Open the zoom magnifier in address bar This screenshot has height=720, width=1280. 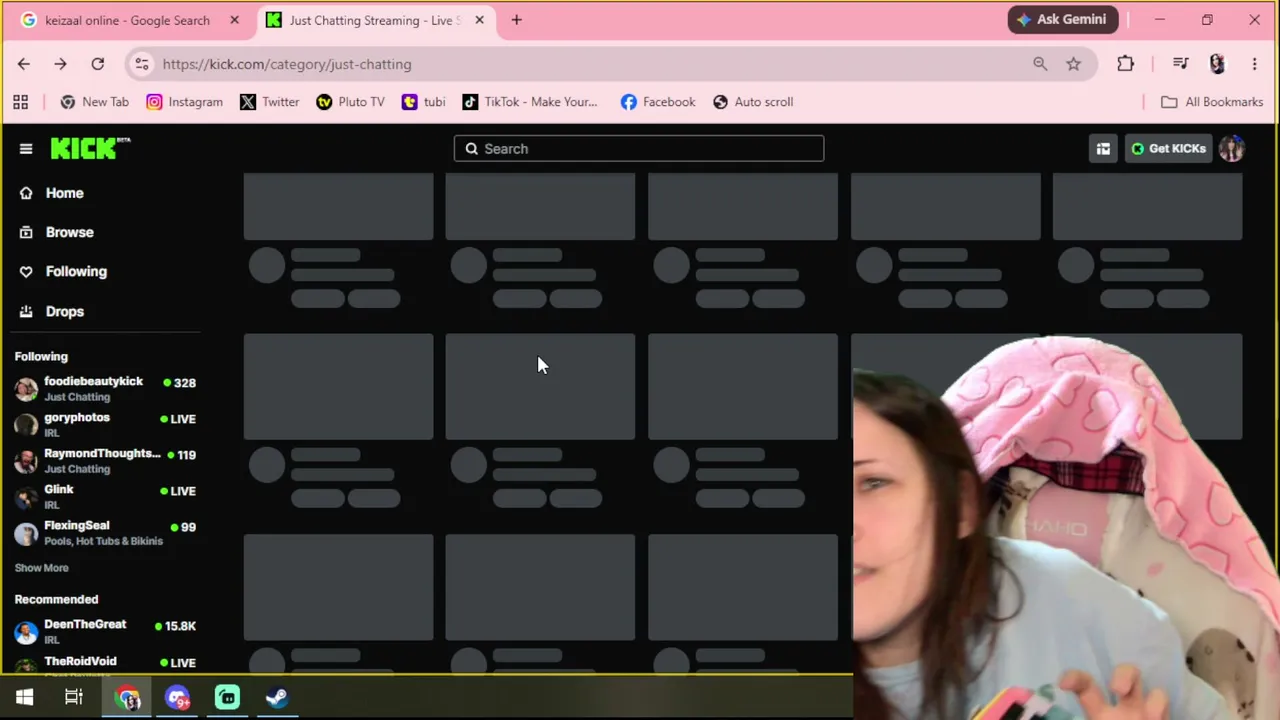pos(1040,64)
